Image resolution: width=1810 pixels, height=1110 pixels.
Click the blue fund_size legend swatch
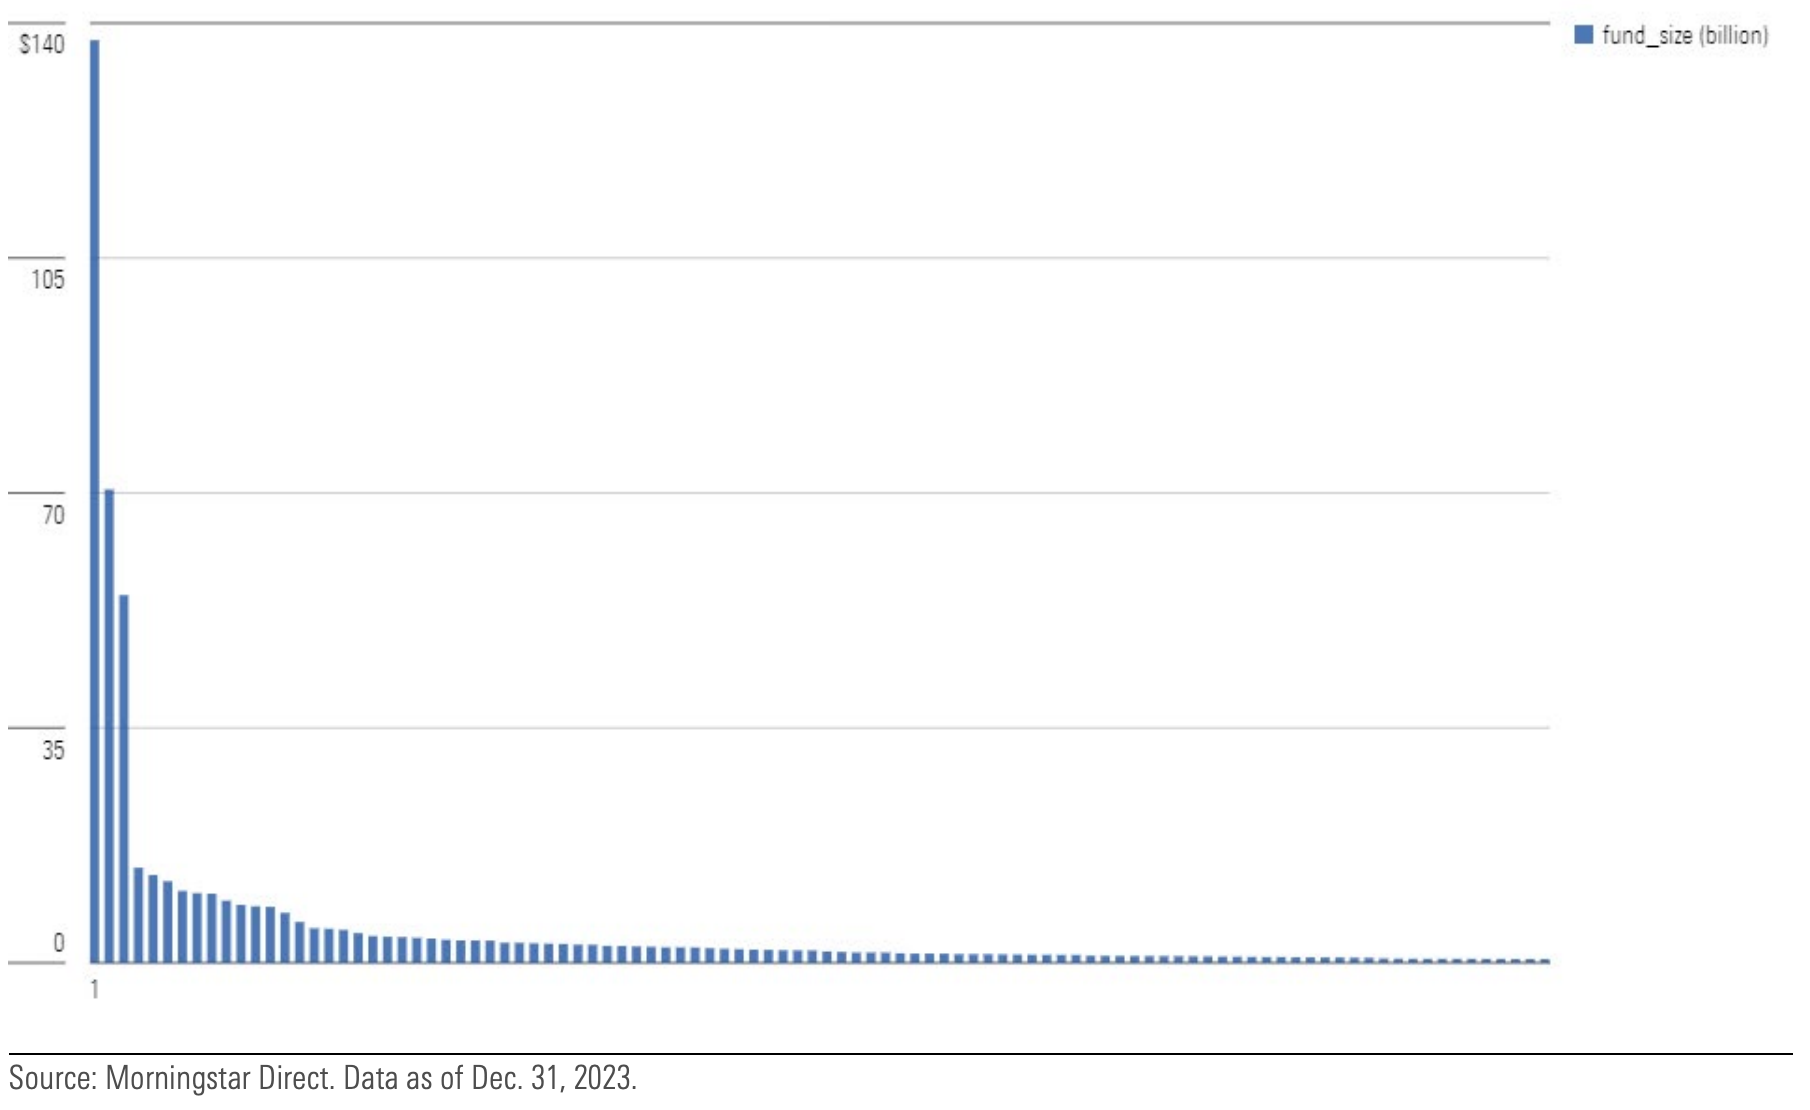(1583, 35)
